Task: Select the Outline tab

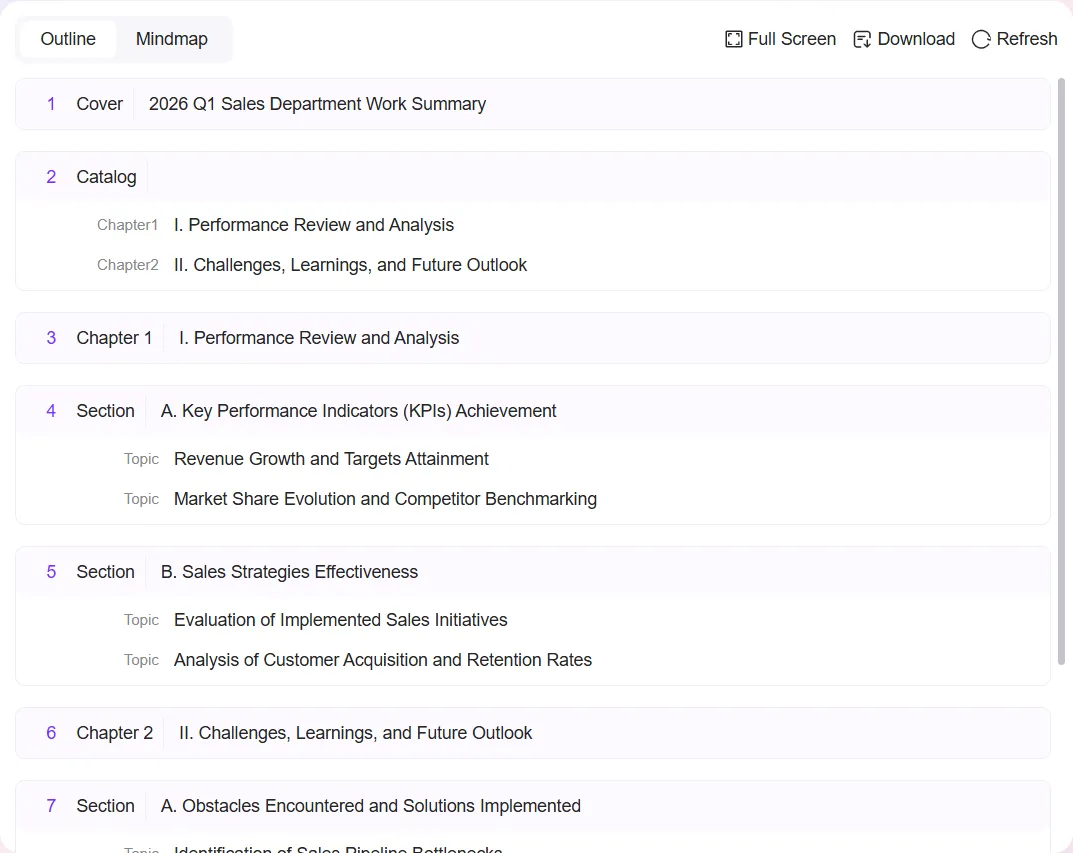Action: tap(68, 39)
